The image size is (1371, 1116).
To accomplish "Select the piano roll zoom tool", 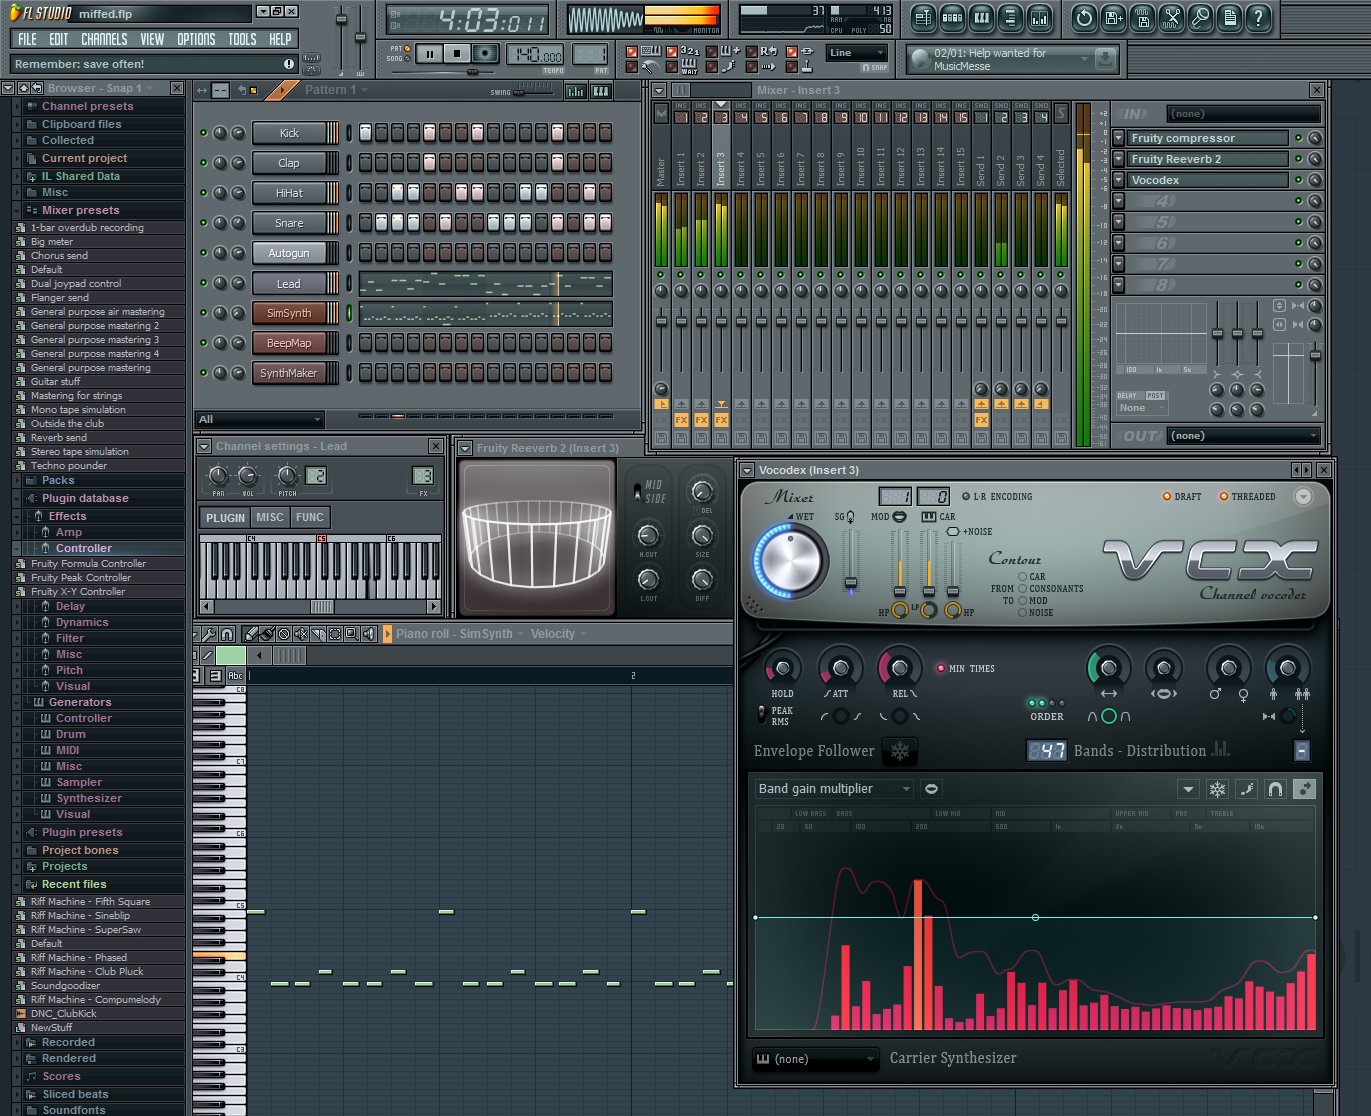I will click(351, 634).
